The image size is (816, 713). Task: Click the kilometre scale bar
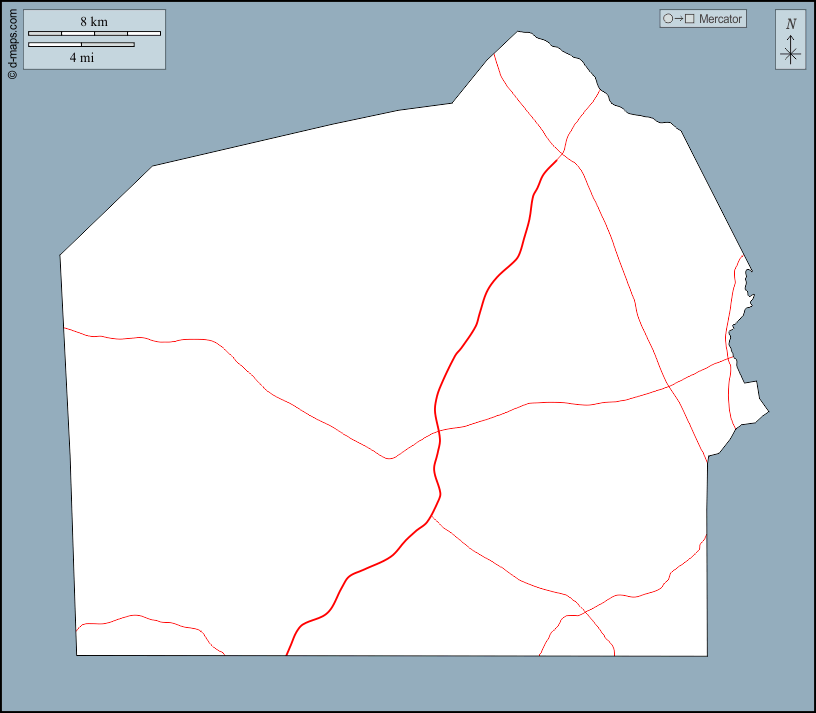(x=94, y=34)
